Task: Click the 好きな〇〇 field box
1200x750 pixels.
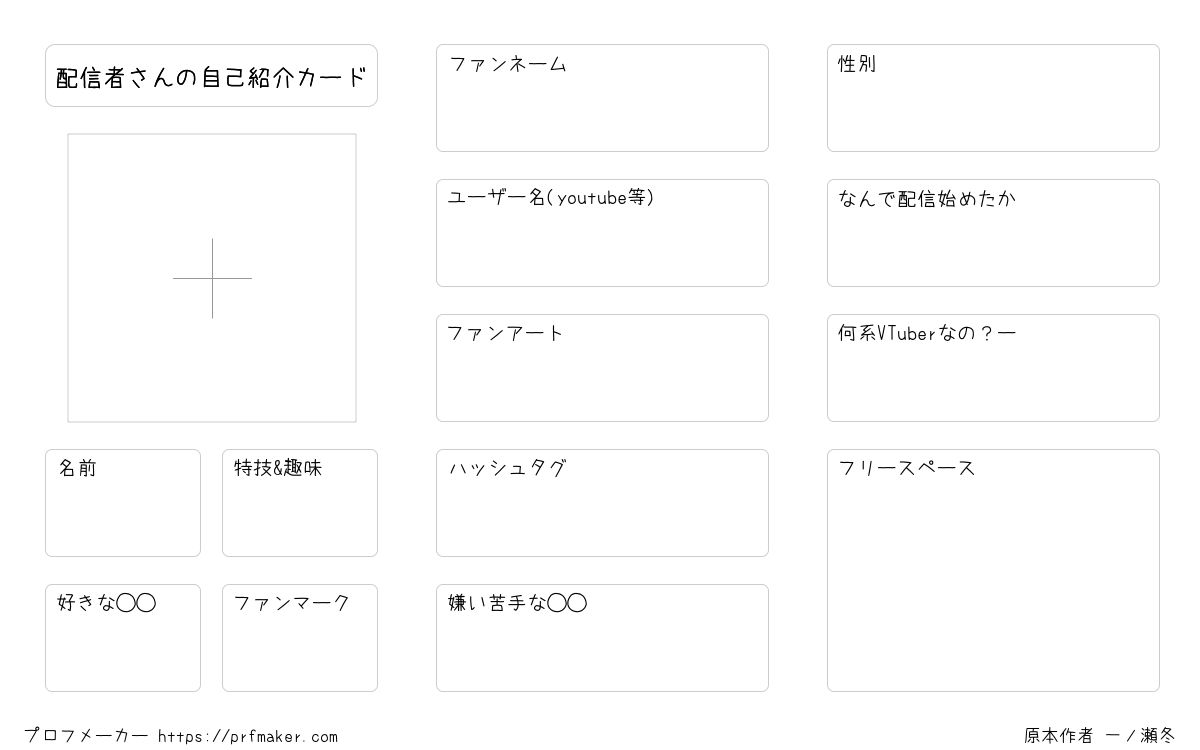Action: 123,638
